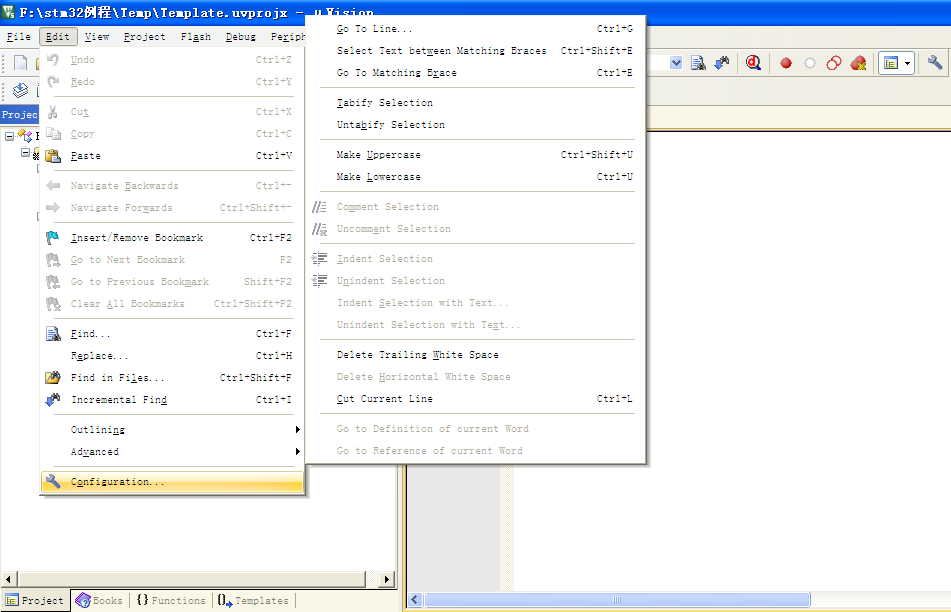951x612 pixels.
Task: Choose Untabify Selection
Action: tap(477, 125)
